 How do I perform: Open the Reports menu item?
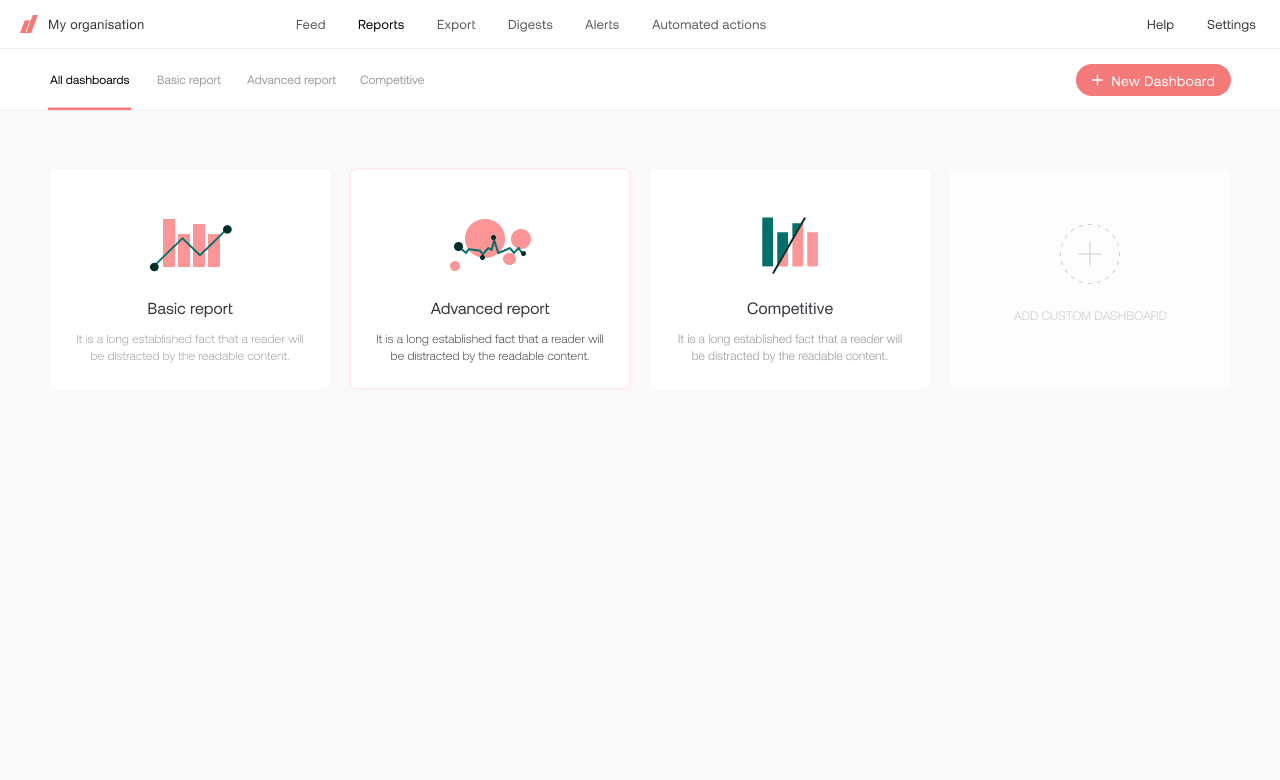[x=381, y=25]
